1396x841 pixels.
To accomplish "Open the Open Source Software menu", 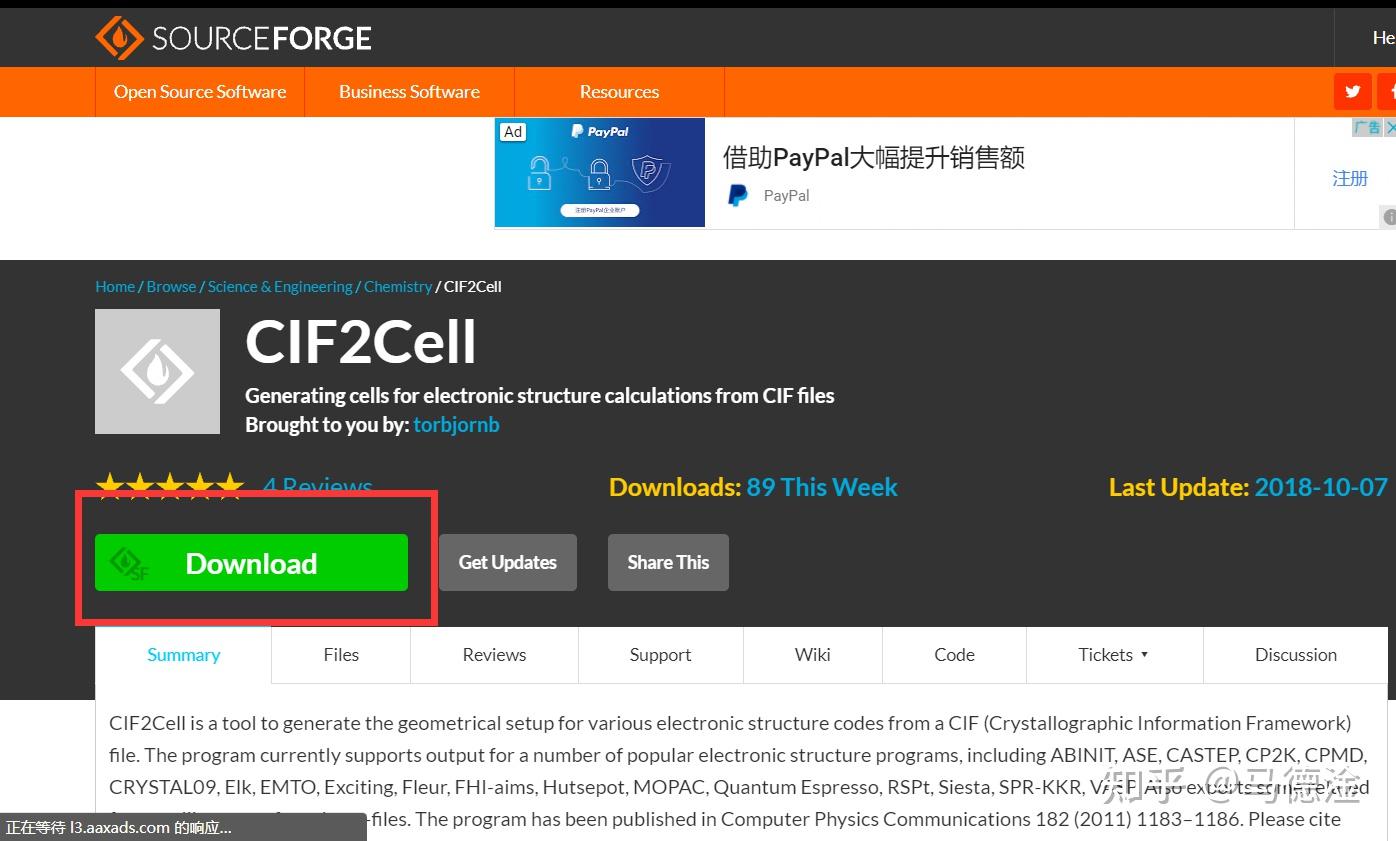I will [200, 91].
